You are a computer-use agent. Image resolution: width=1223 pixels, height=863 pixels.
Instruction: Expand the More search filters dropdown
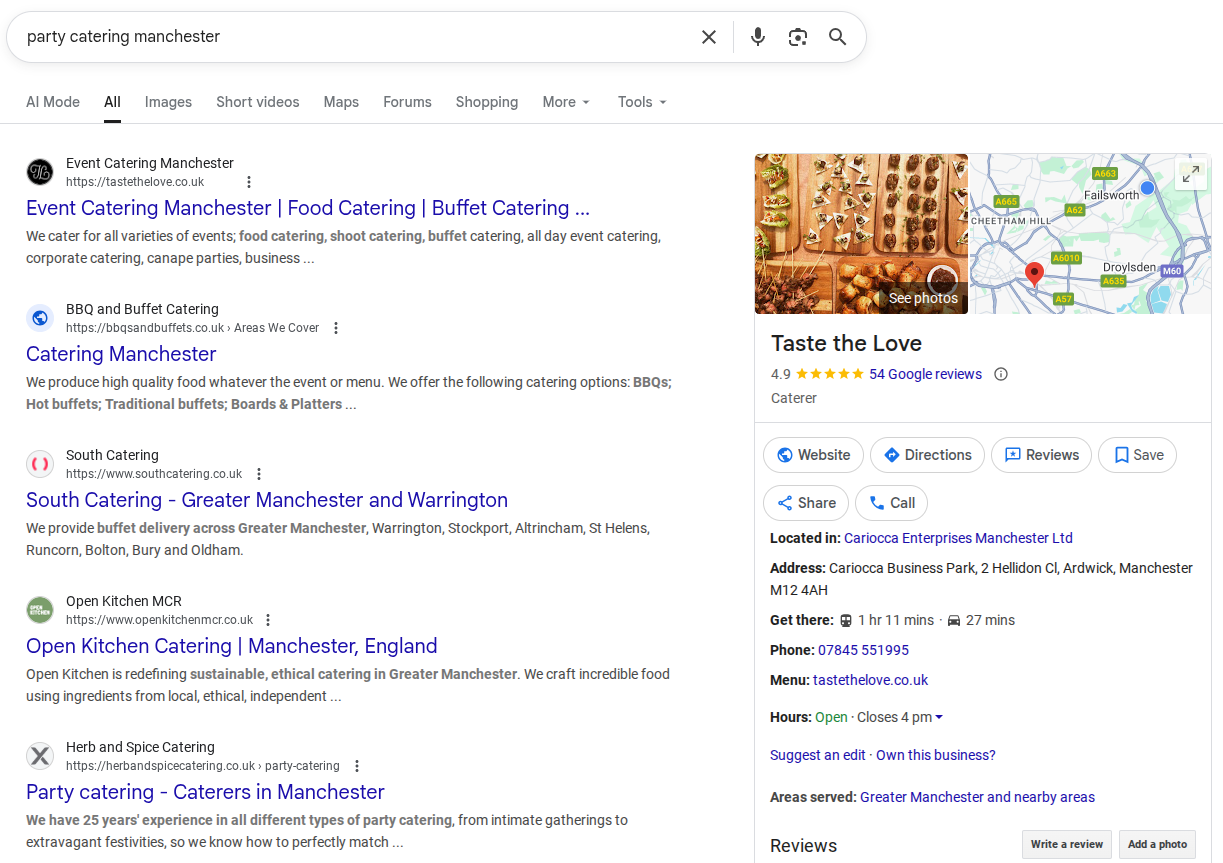566,102
